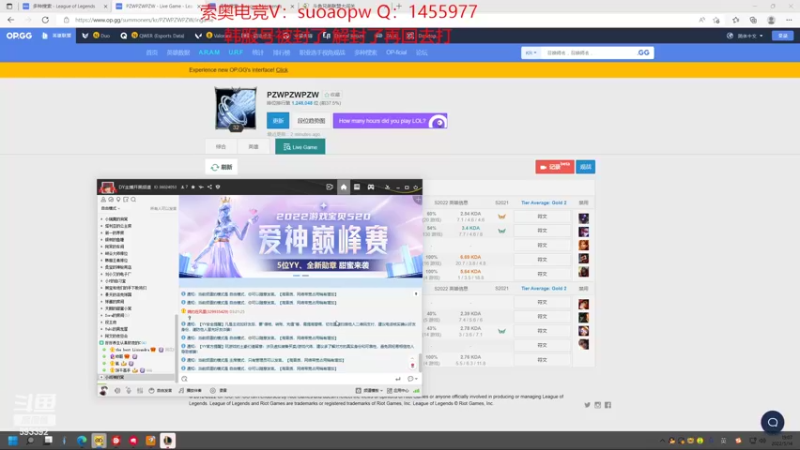Screen dimensions: 800x450
Task: Open a new browser tab
Action: (x=398, y=6)
